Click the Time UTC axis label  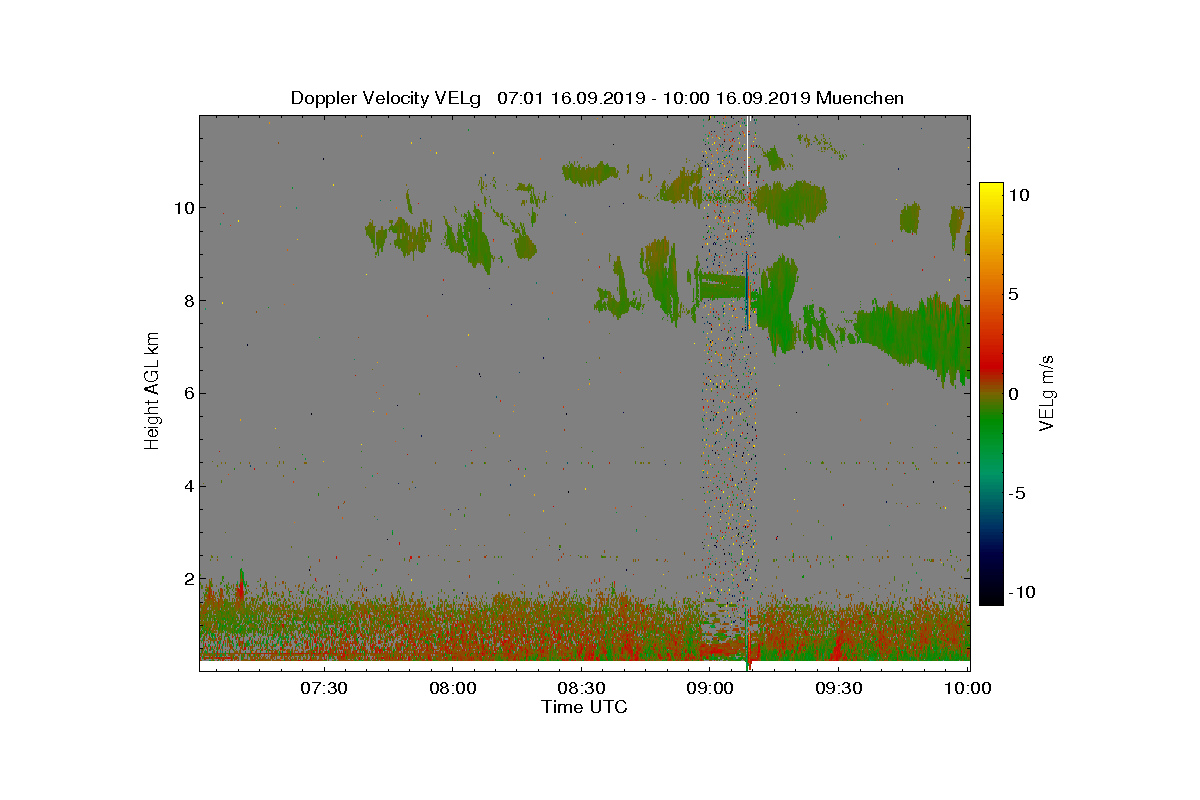[x=585, y=707]
